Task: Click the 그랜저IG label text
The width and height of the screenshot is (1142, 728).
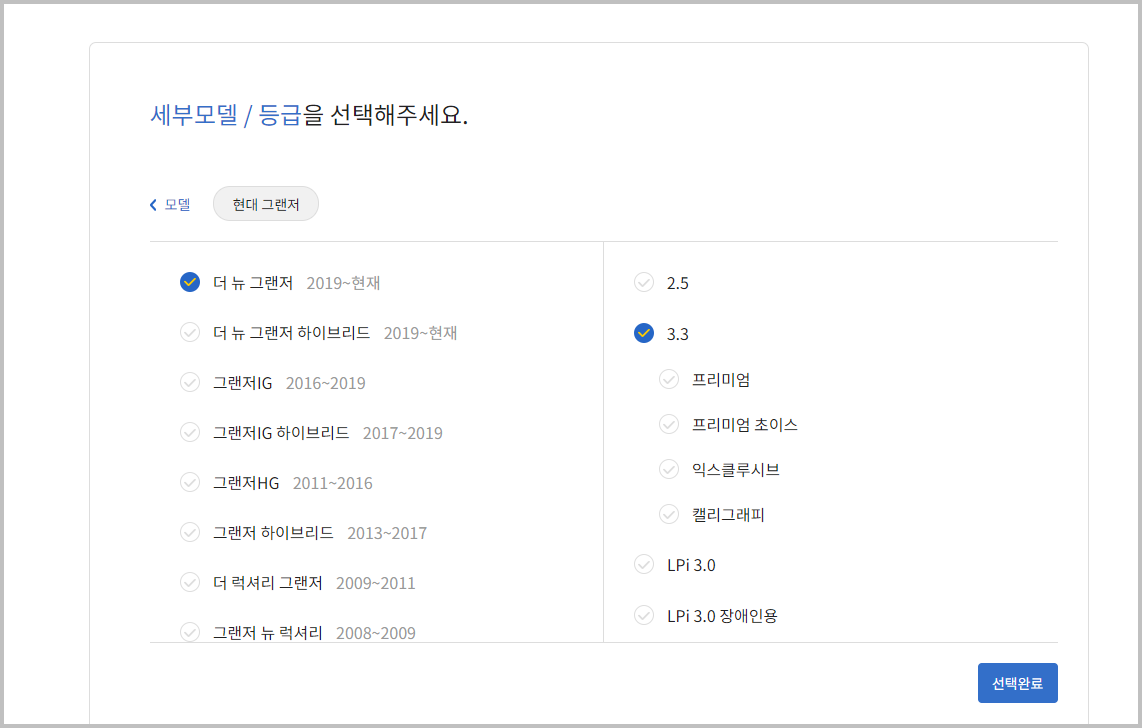Action: (243, 383)
